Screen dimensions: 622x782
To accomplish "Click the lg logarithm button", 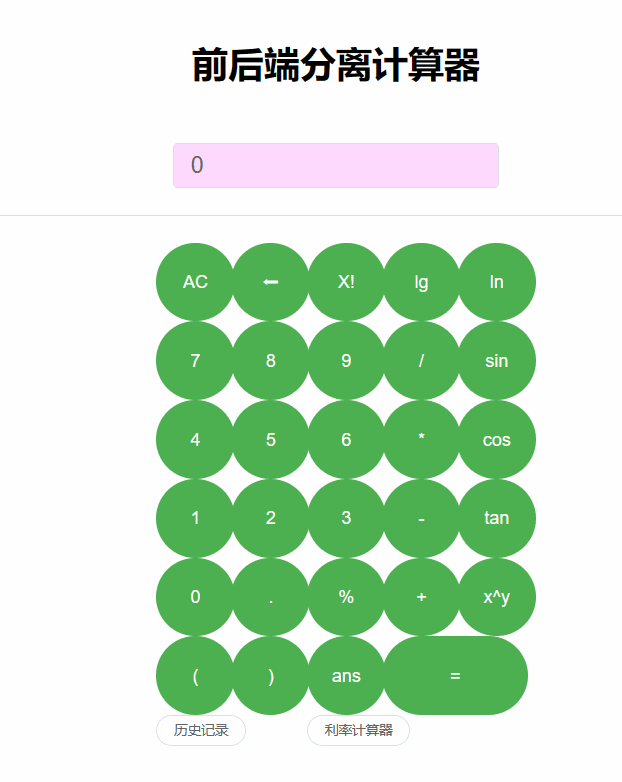I will 421,282.
